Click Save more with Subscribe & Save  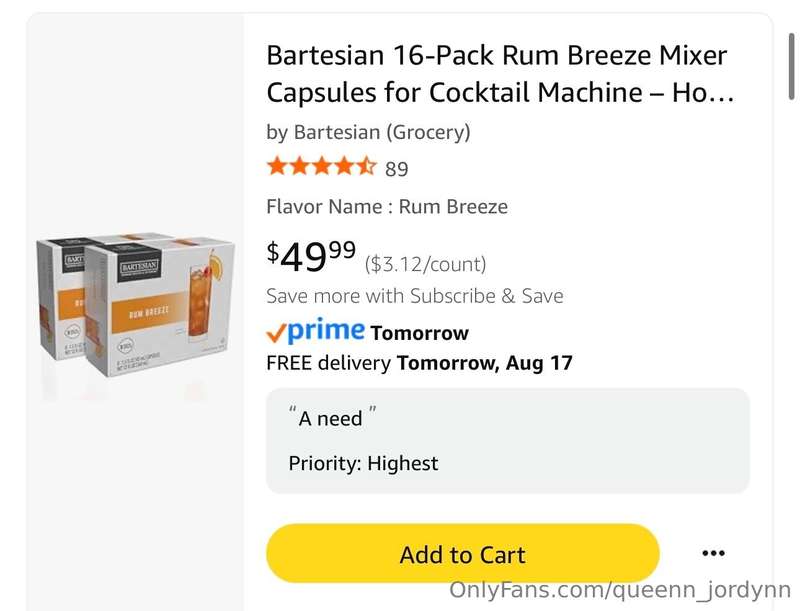coord(415,296)
